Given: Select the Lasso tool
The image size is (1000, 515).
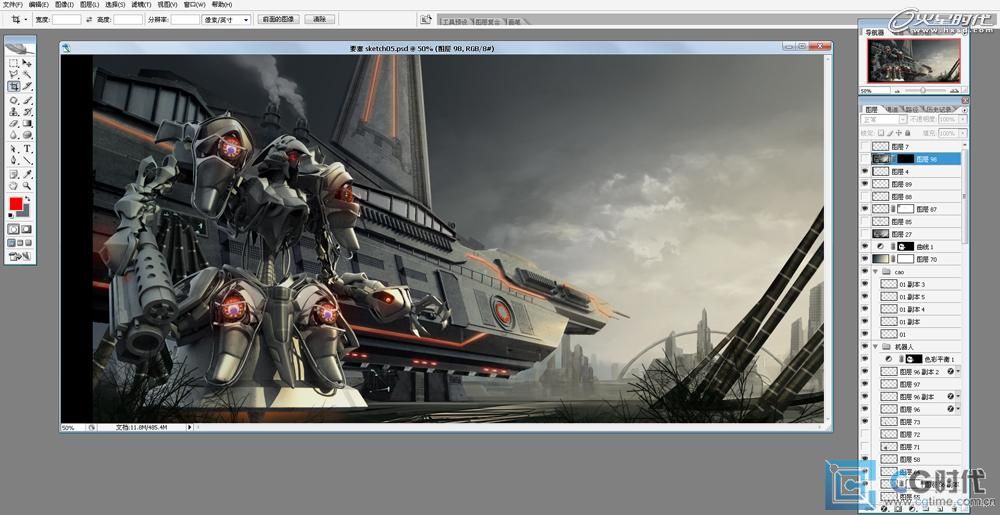Looking at the screenshot, I should [x=13, y=75].
